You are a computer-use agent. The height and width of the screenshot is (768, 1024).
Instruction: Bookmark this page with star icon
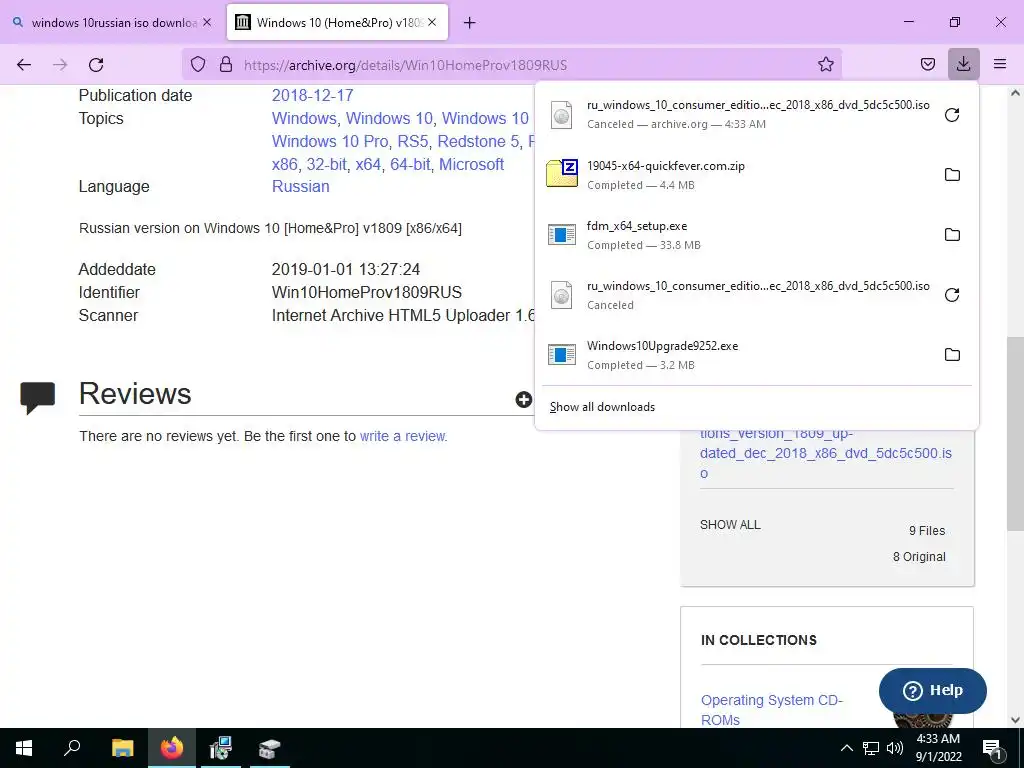pyautogui.click(x=825, y=65)
